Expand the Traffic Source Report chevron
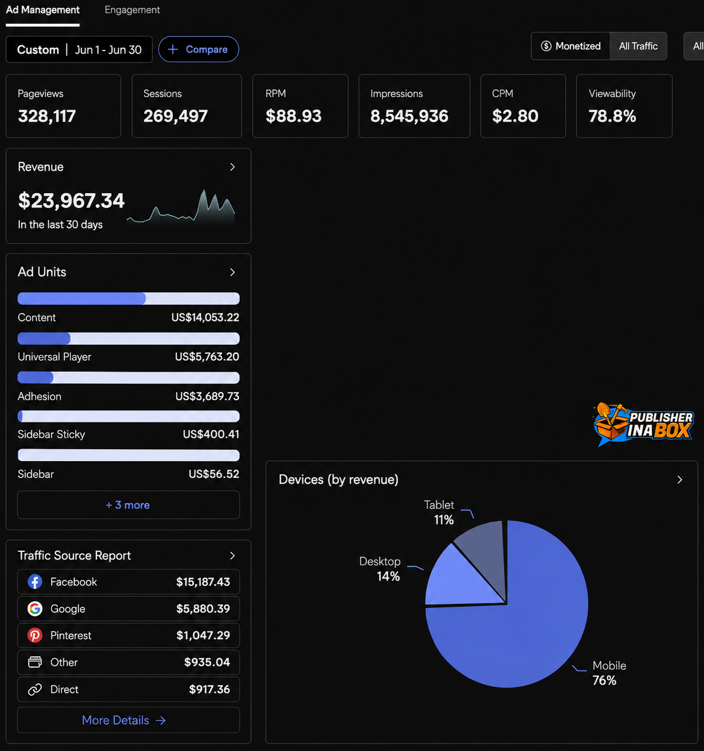Screen dimensions: 704x751 pos(232,556)
